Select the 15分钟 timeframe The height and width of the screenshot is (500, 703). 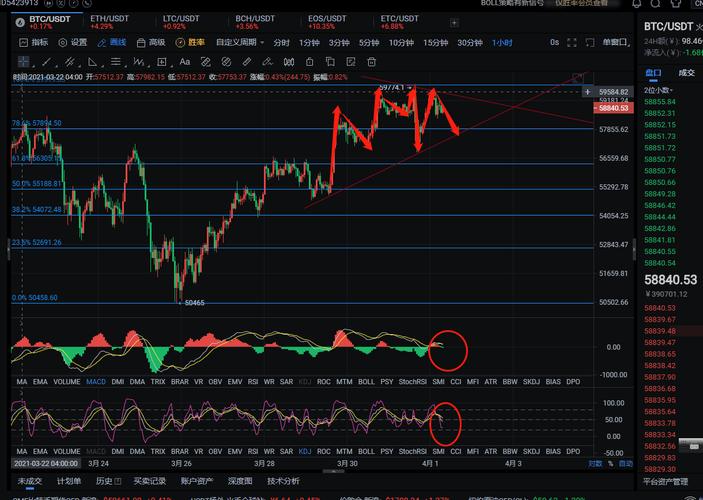tap(434, 43)
